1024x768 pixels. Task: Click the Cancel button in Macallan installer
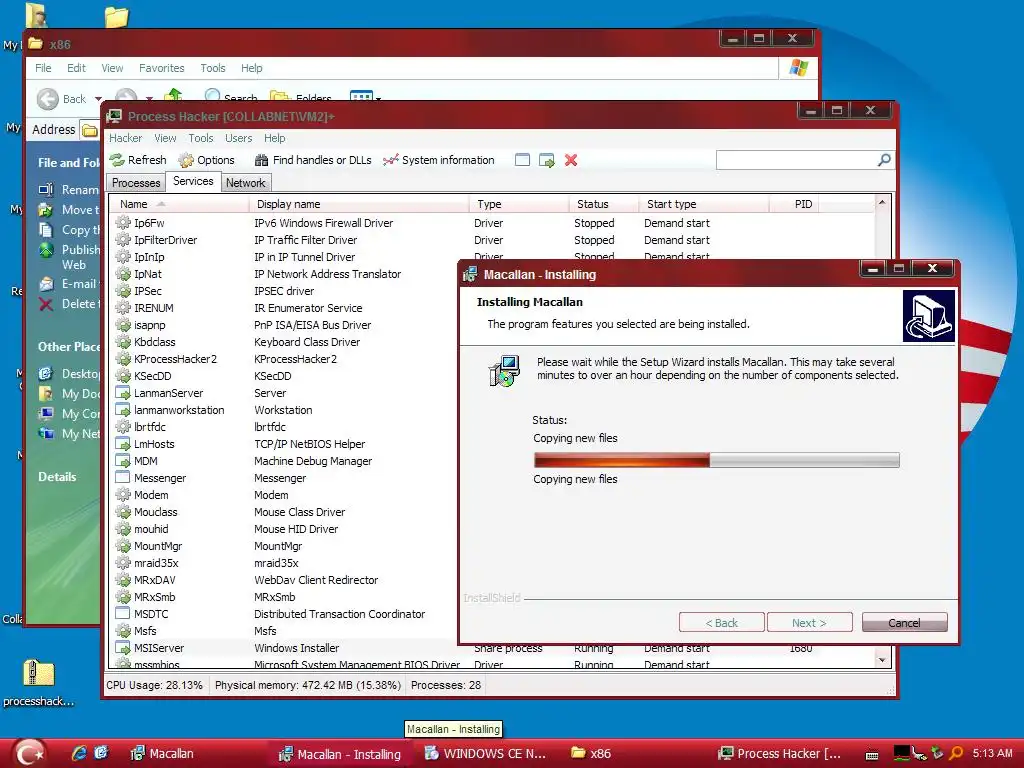tap(904, 622)
